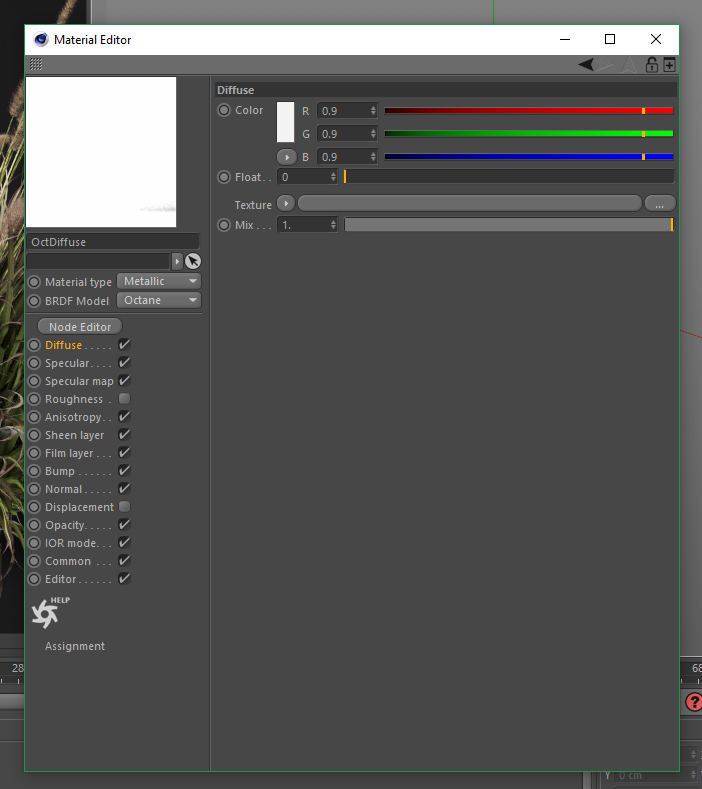Viewport: 702px width, 789px height.
Task: Click the OctDiffuse material name field
Action: point(113,242)
